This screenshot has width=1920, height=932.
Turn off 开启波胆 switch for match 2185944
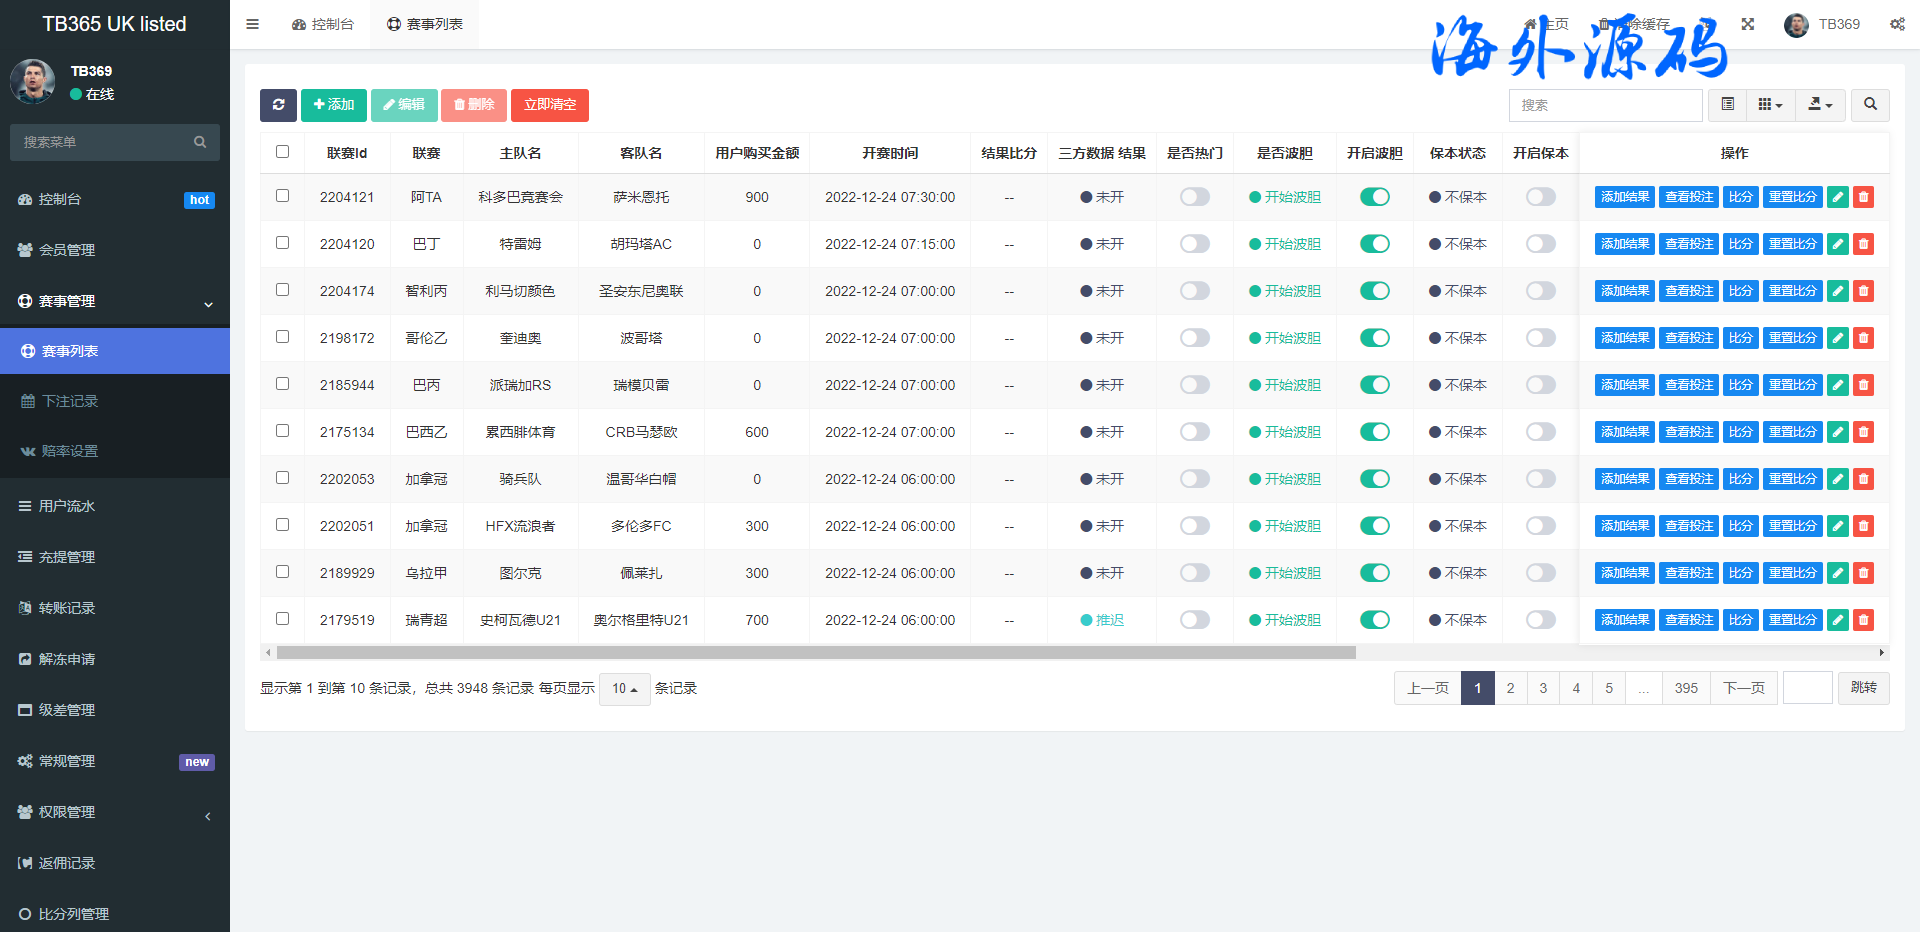tap(1375, 385)
